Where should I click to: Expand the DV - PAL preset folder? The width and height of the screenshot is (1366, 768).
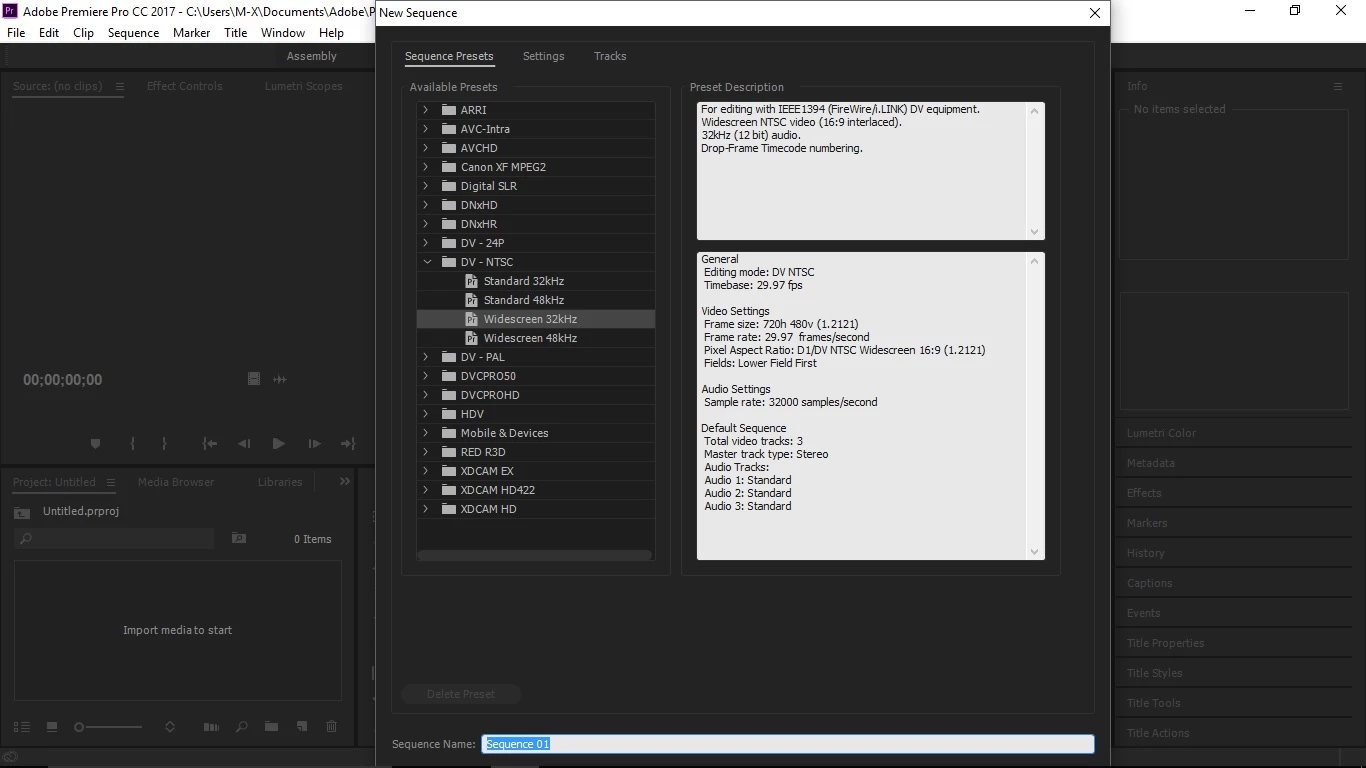pyautogui.click(x=426, y=357)
